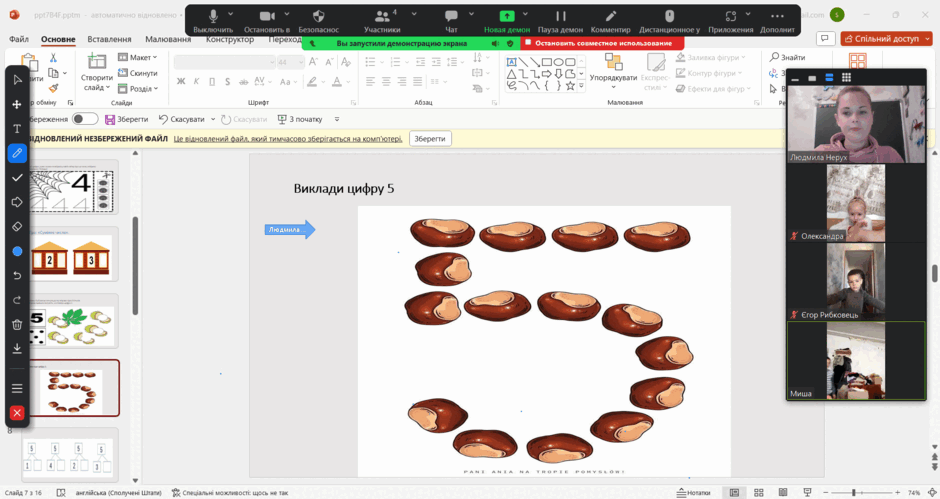940x499 pixels.
Task: Switch Zoom video panel to grid view
Action: point(846,77)
